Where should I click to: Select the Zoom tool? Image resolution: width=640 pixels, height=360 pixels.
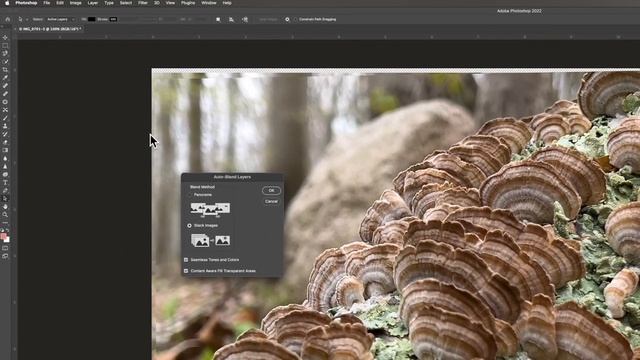5,215
